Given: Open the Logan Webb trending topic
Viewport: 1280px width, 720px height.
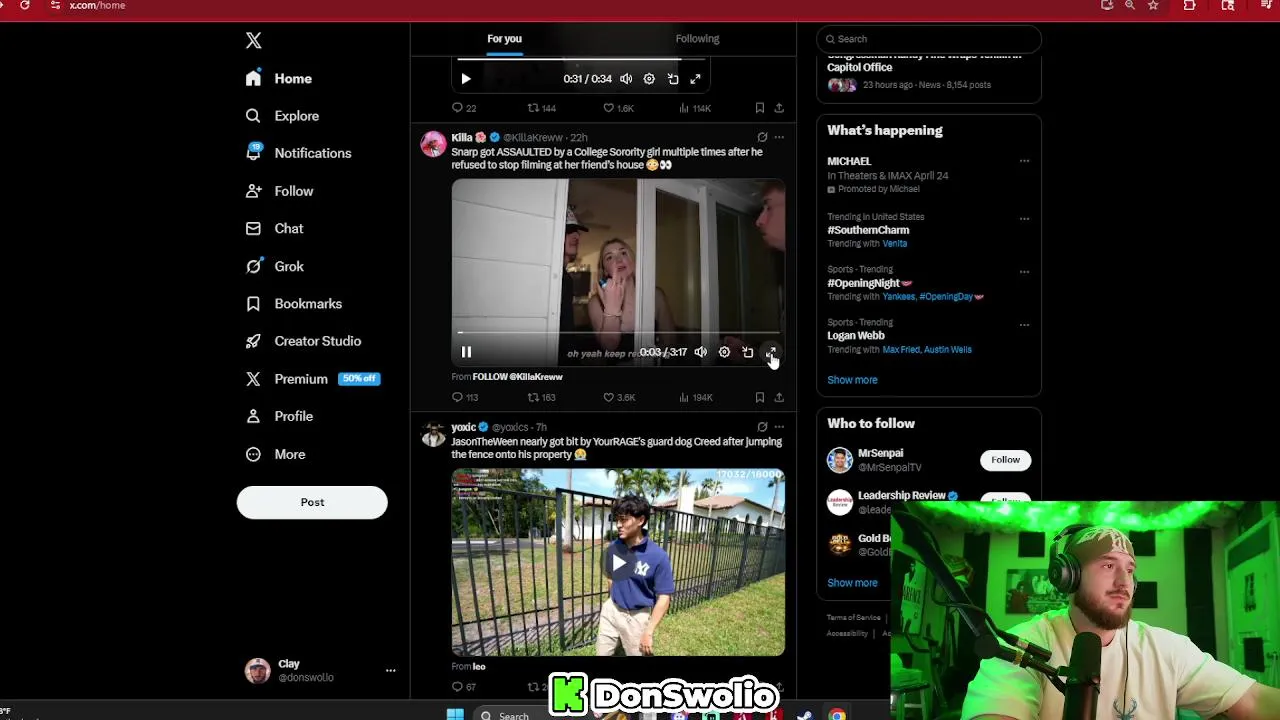Looking at the screenshot, I should (x=856, y=336).
